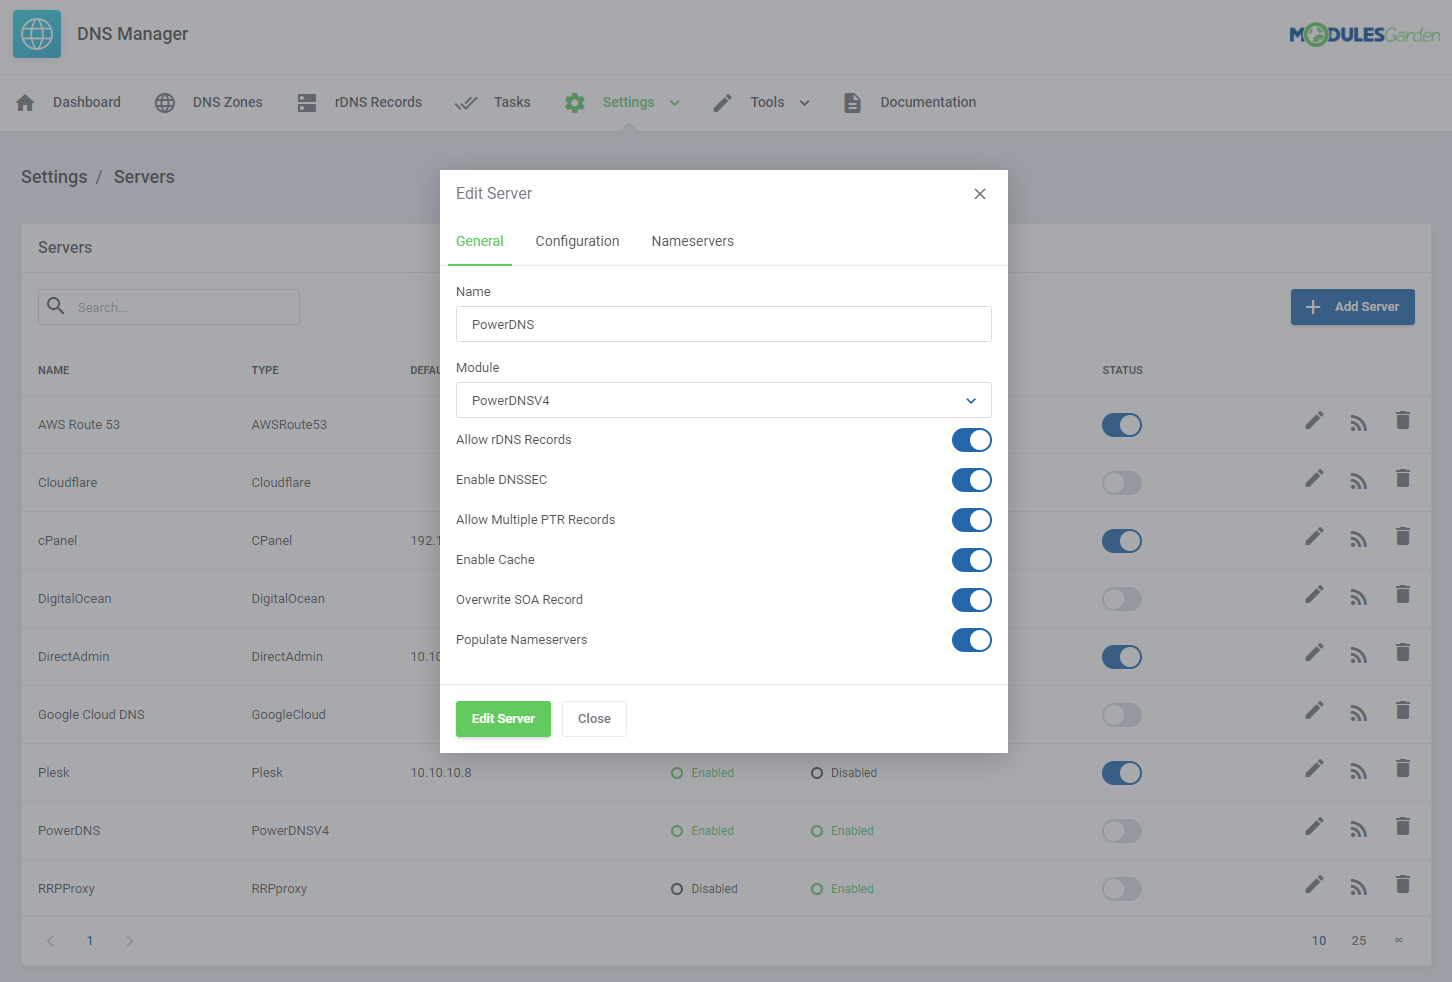Click the search magnifier in Servers panel
The height and width of the screenshot is (982, 1452).
[56, 306]
